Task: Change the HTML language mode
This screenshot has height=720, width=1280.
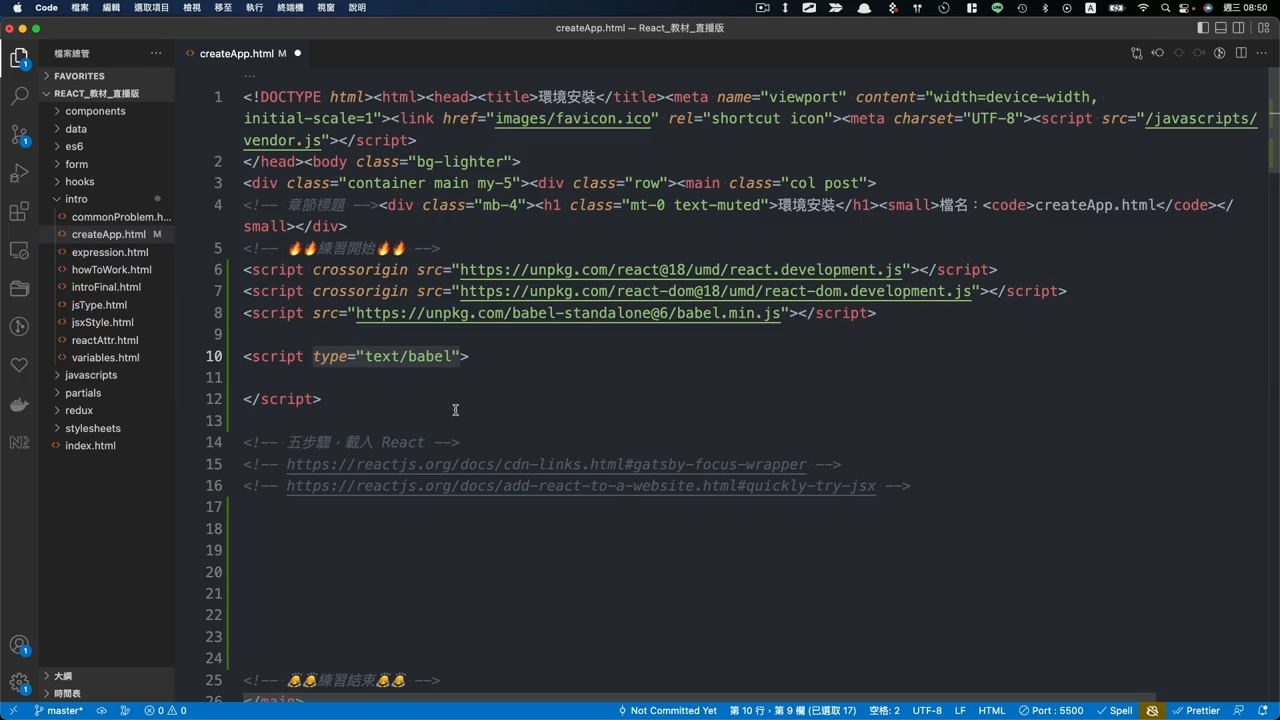Action: [991, 711]
